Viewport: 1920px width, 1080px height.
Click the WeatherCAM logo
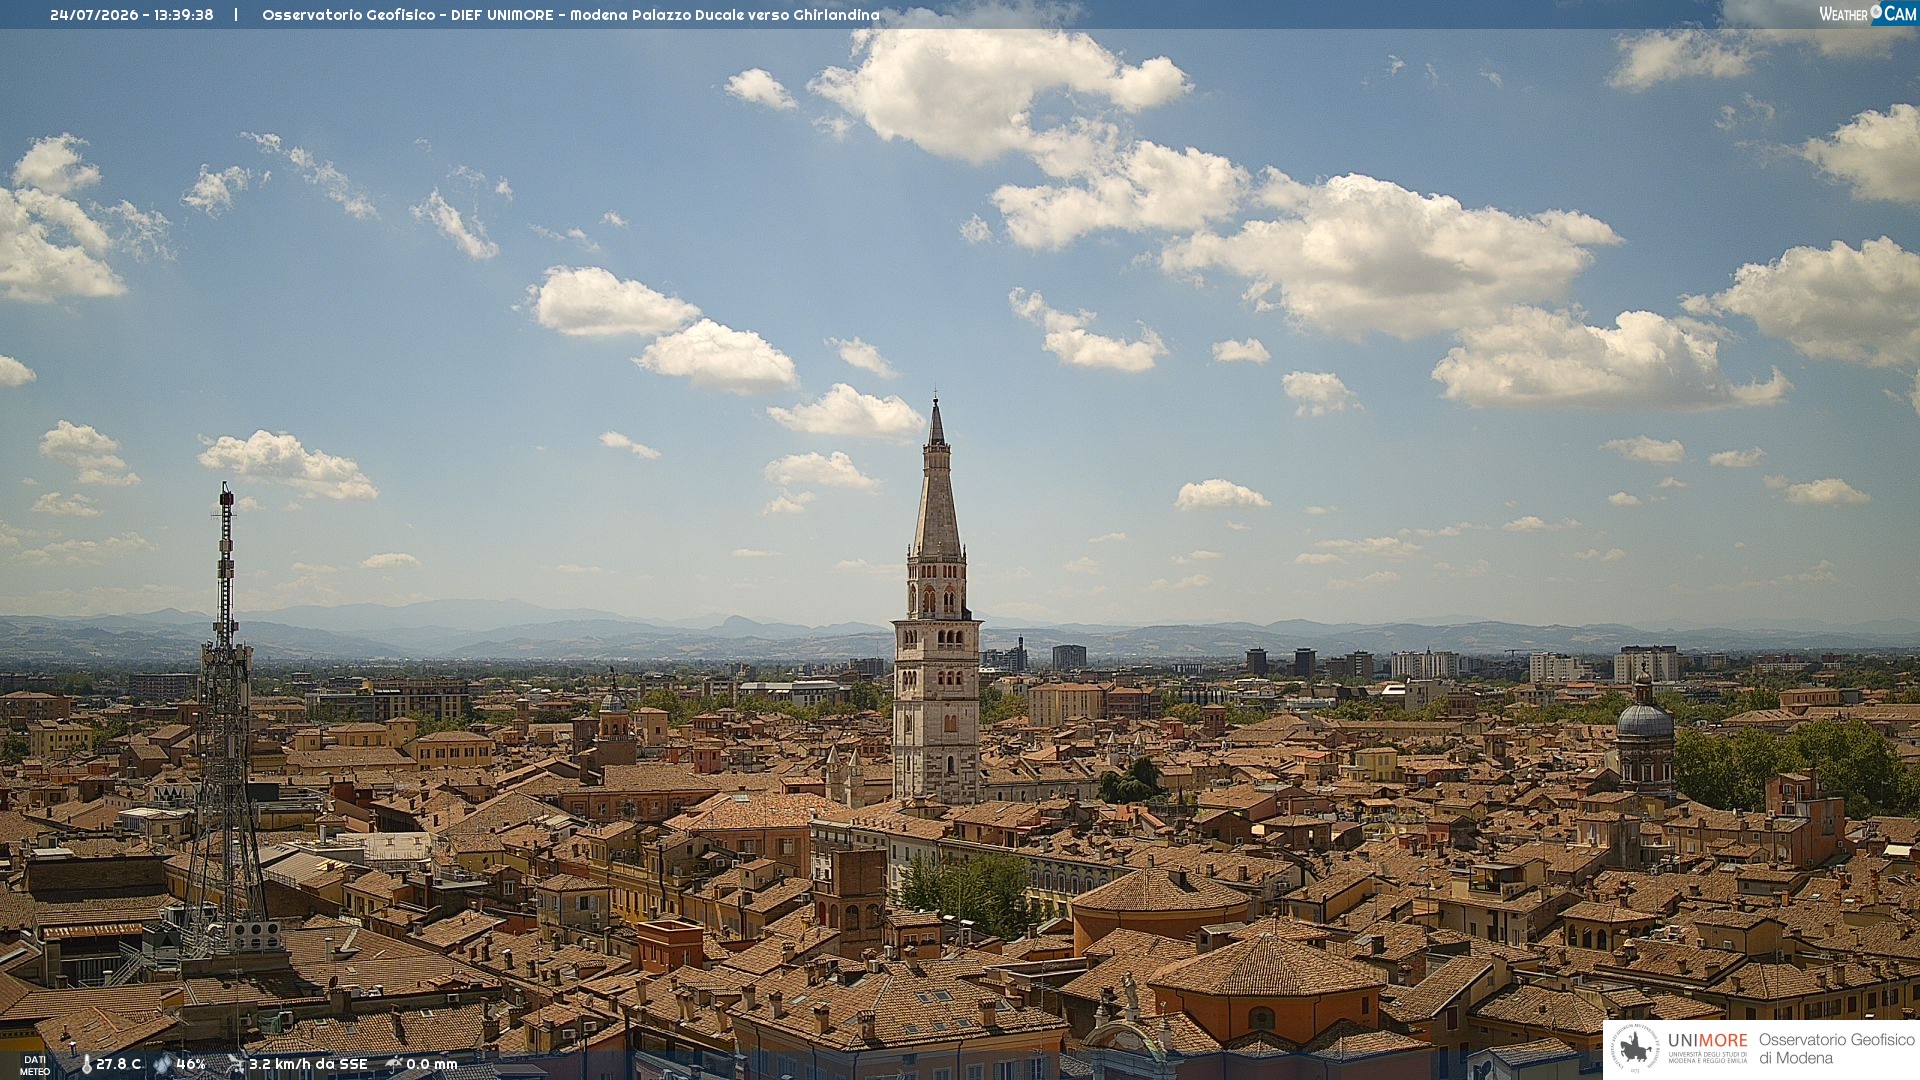(x=1867, y=13)
